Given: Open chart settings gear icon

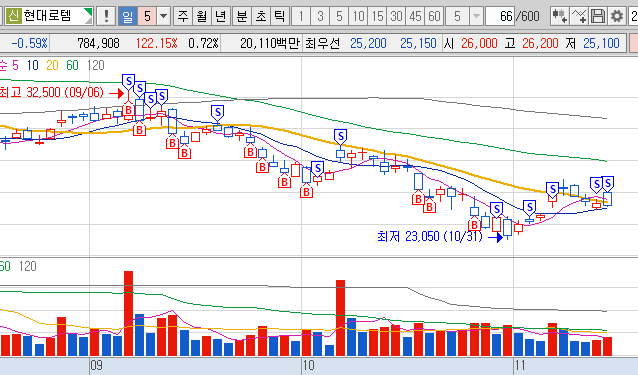Looking at the screenshot, I should click(617, 16).
